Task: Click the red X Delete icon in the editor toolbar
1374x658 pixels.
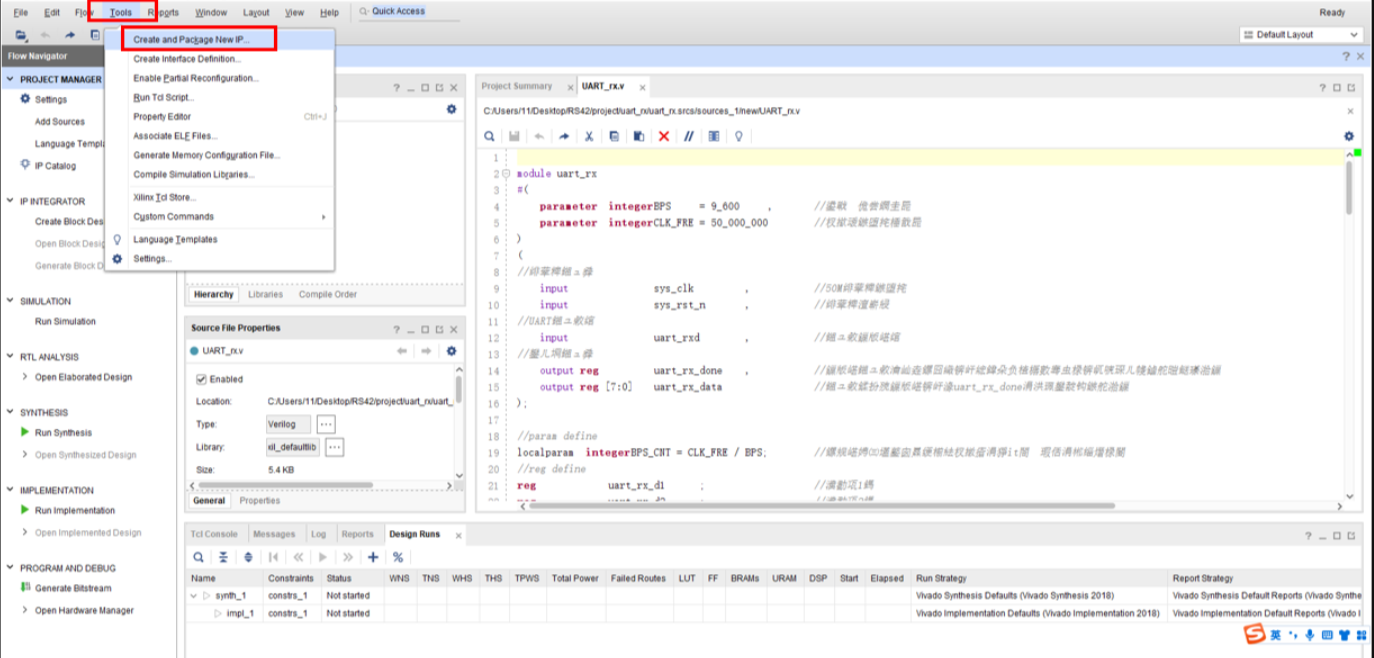Action: click(664, 136)
